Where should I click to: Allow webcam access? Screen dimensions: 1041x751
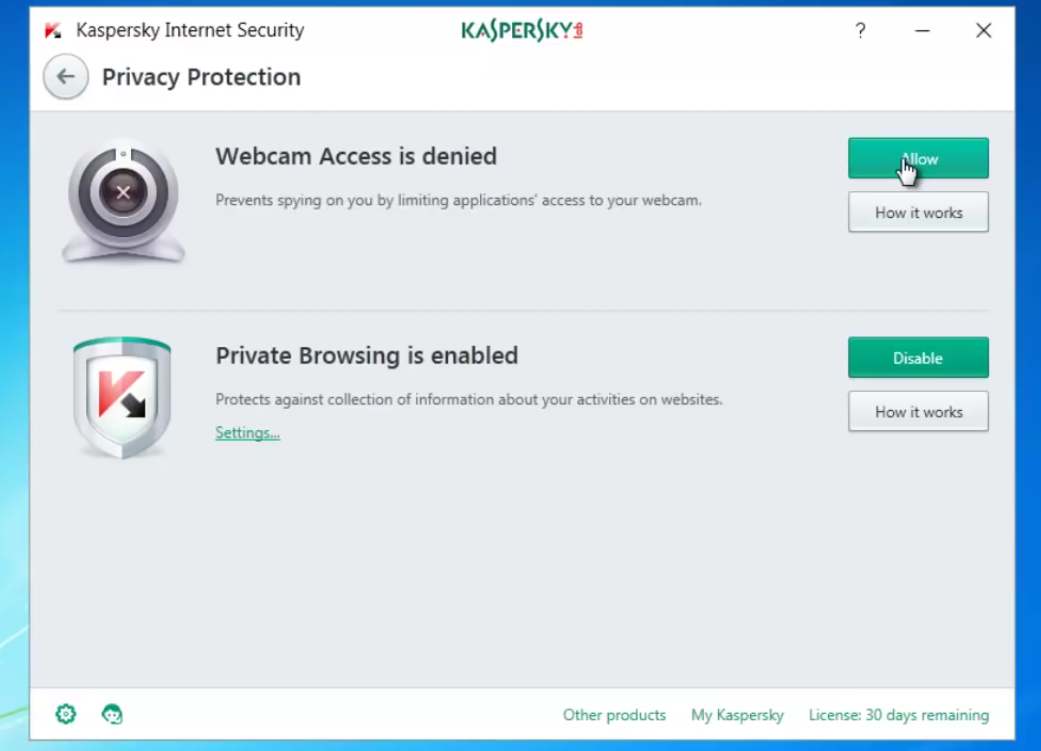point(918,159)
